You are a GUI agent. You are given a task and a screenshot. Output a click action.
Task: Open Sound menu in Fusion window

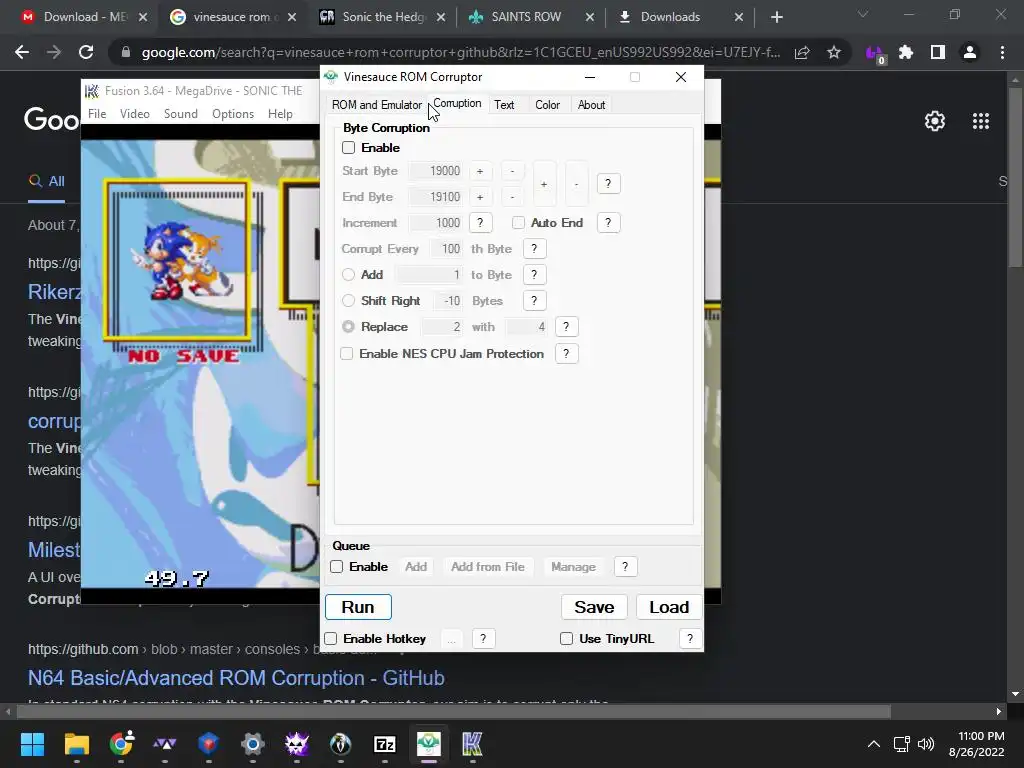click(x=180, y=114)
